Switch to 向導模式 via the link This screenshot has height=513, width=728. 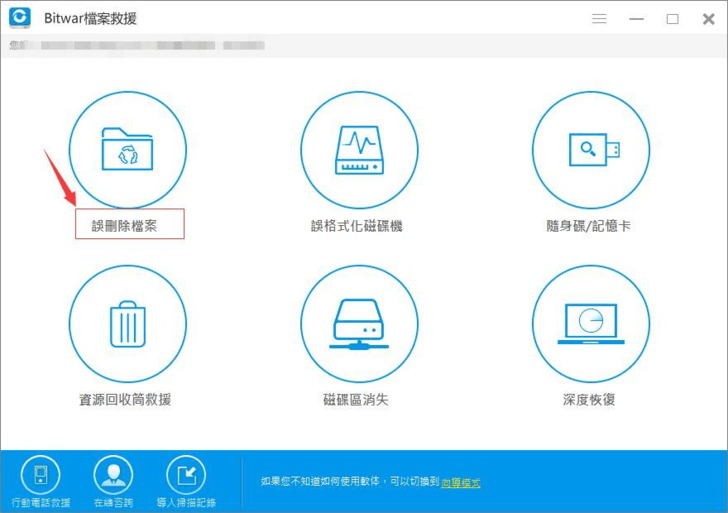pyautogui.click(x=461, y=482)
